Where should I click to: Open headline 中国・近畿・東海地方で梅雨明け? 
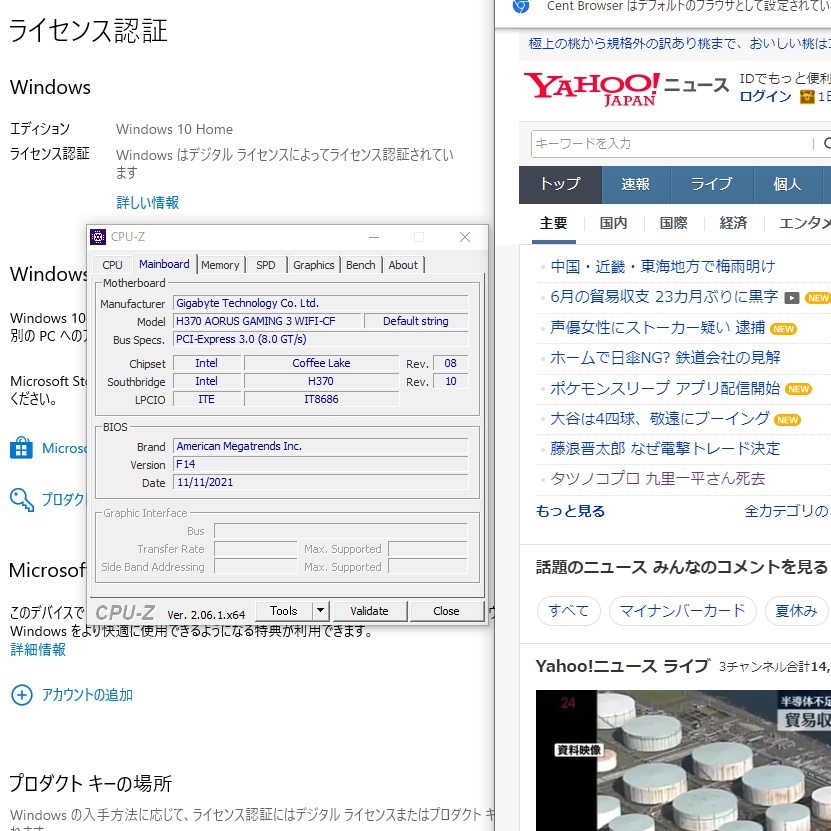(662, 266)
